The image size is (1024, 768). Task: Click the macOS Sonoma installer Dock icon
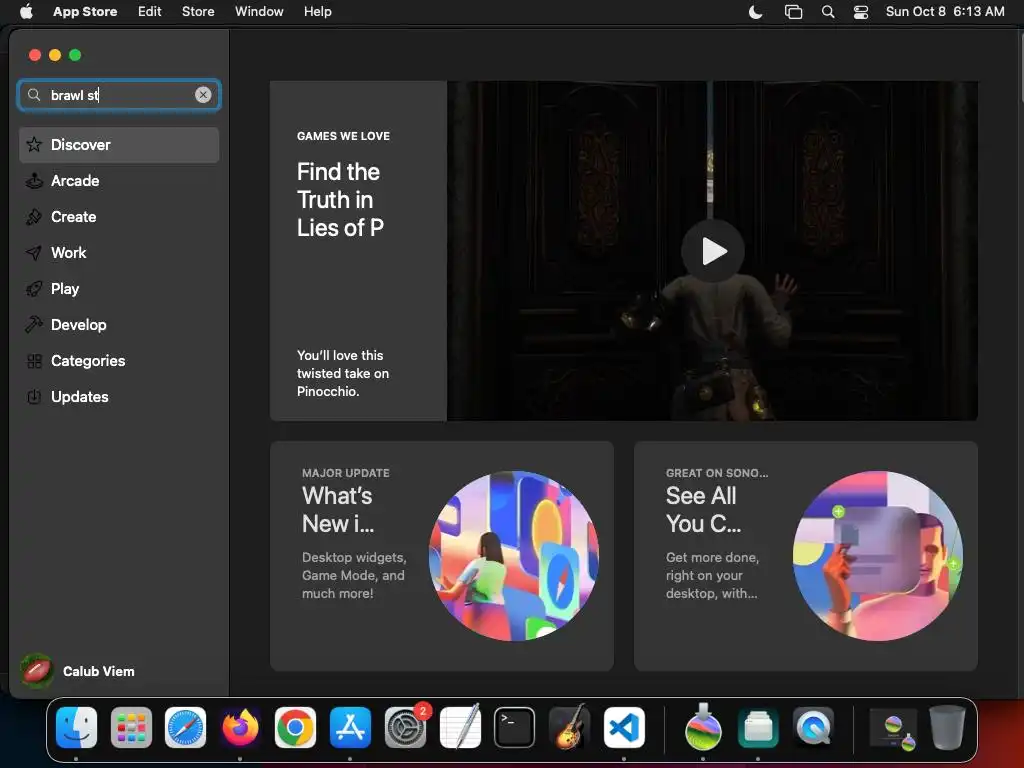[703, 727]
